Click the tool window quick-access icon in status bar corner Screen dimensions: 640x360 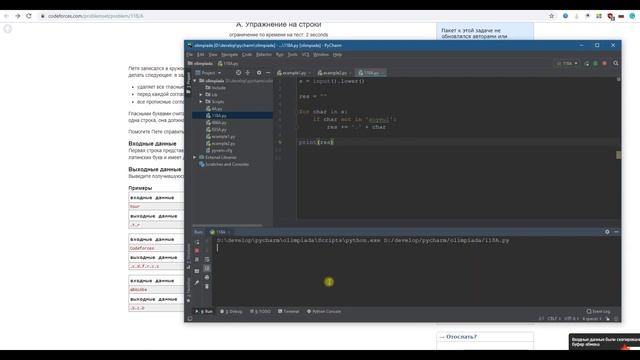[190, 319]
